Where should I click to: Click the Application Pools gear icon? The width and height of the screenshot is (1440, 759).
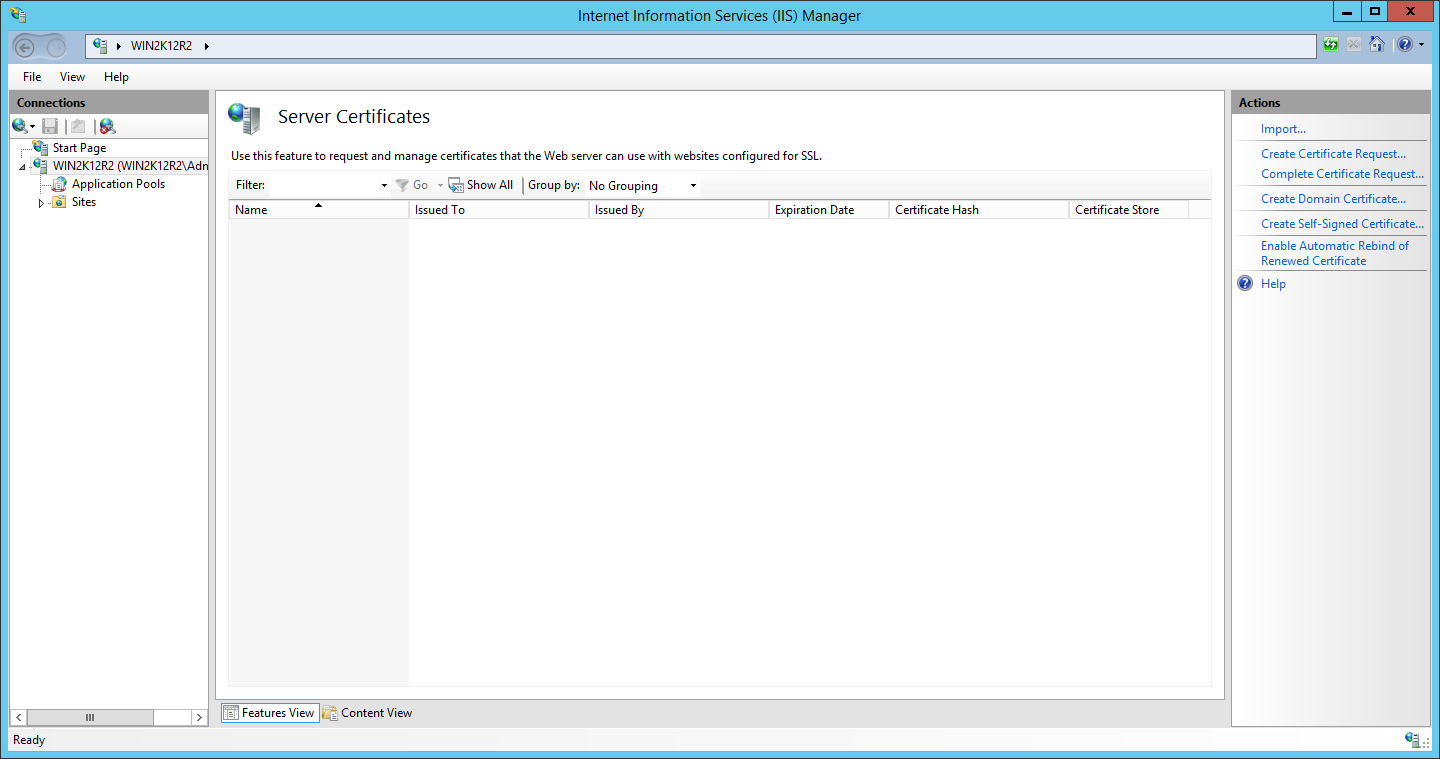click(59, 184)
